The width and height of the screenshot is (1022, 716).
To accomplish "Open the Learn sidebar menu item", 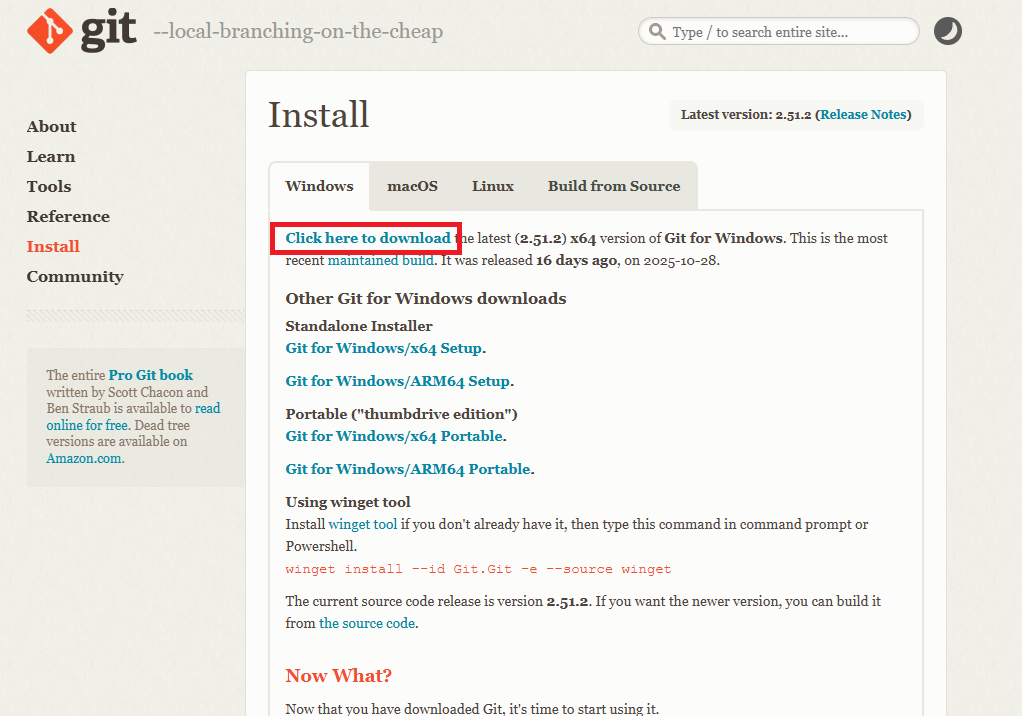I will (51, 156).
